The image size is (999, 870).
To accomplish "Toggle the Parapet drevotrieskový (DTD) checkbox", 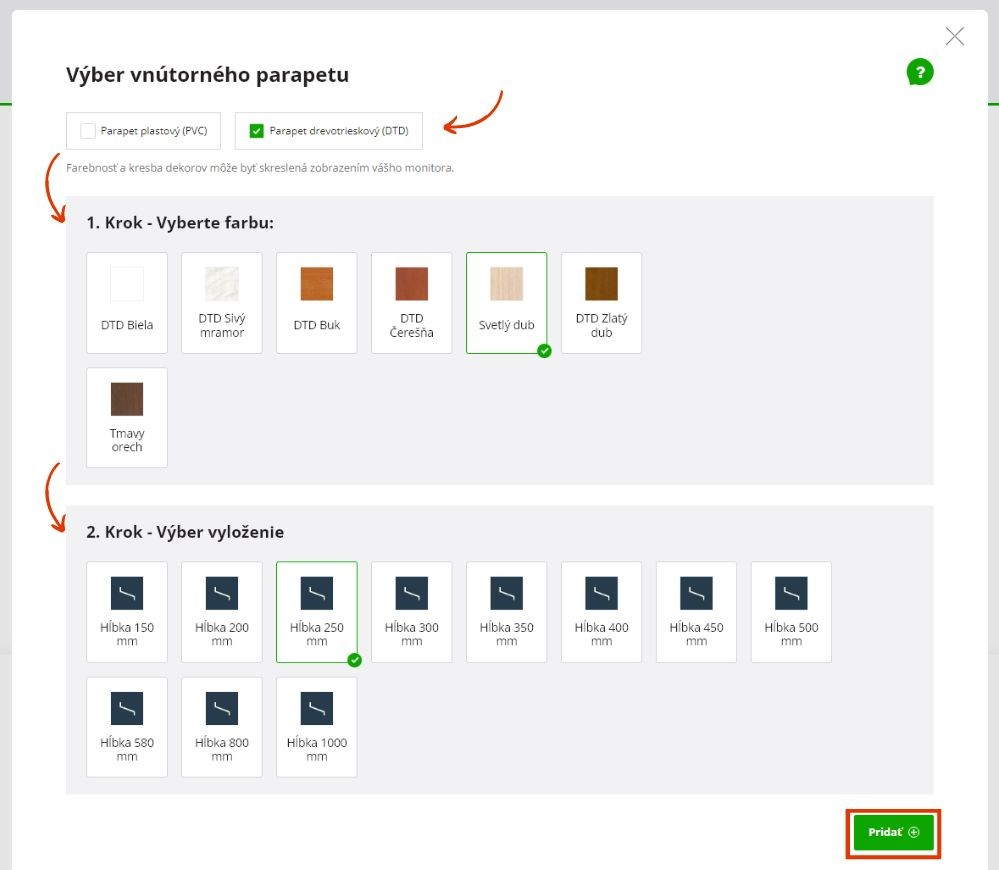I will click(257, 131).
